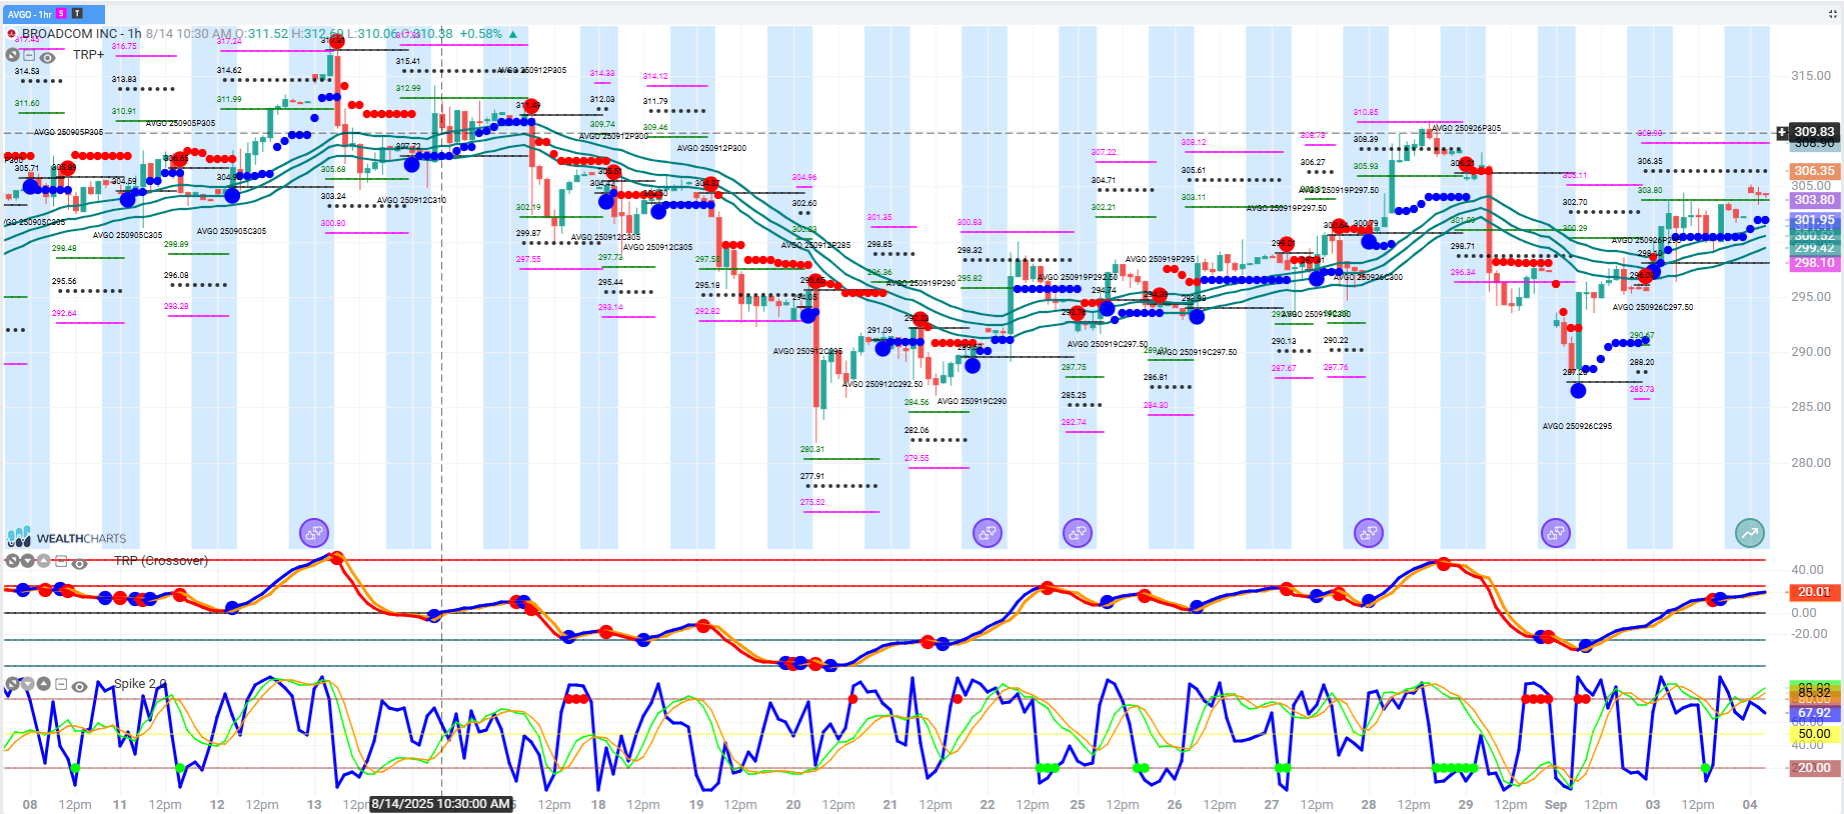Move TRP (Crossover) pane down

(28, 561)
